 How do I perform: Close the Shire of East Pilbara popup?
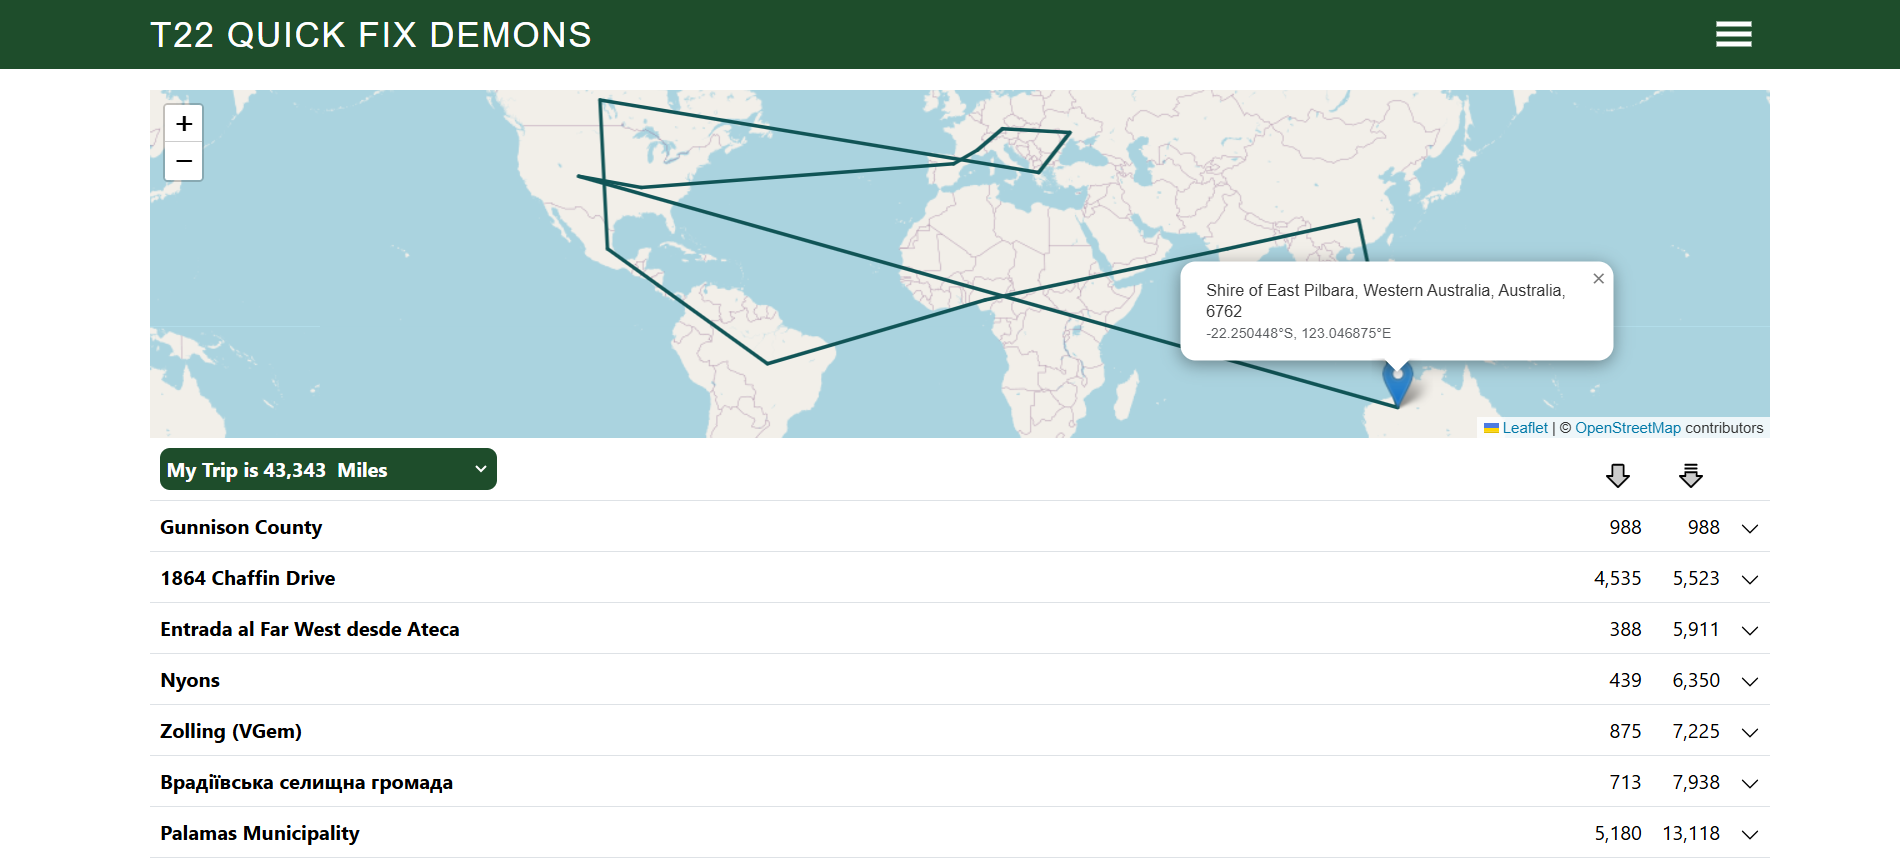click(1598, 279)
